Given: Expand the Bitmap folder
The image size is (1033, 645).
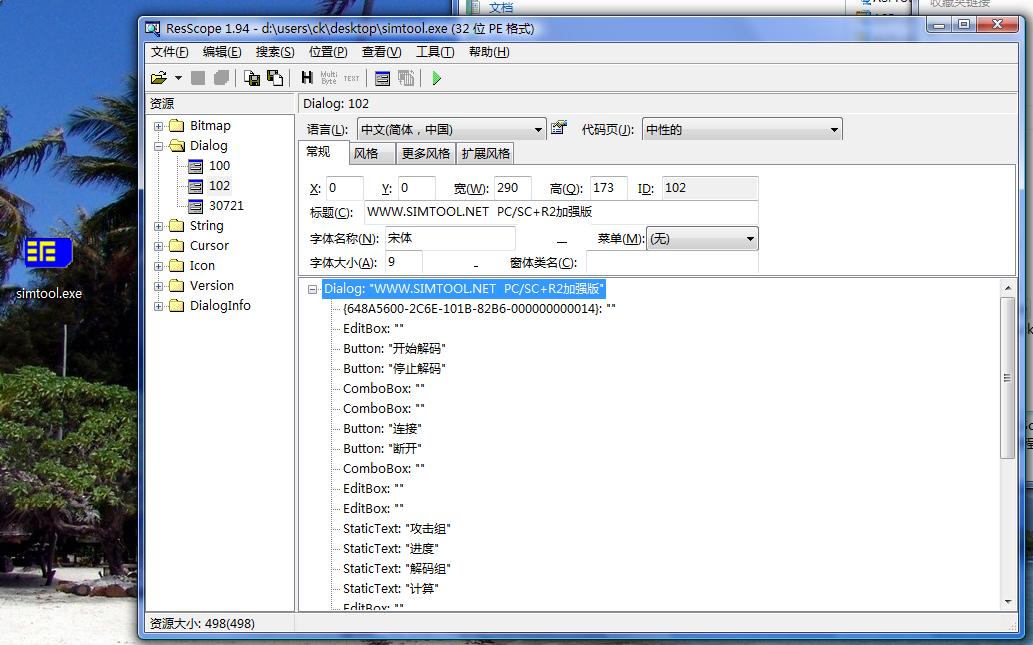Looking at the screenshot, I should [x=158, y=126].
